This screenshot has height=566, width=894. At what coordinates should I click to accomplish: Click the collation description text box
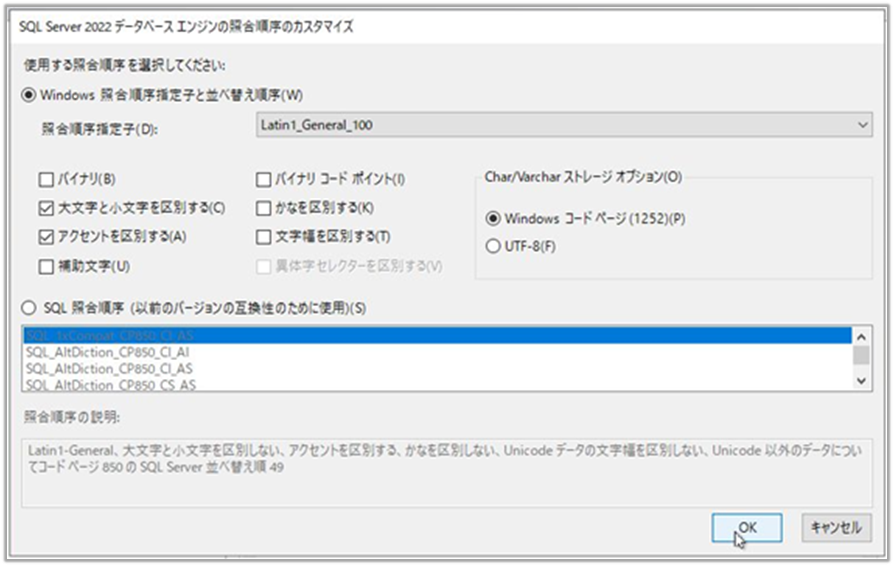(447, 473)
